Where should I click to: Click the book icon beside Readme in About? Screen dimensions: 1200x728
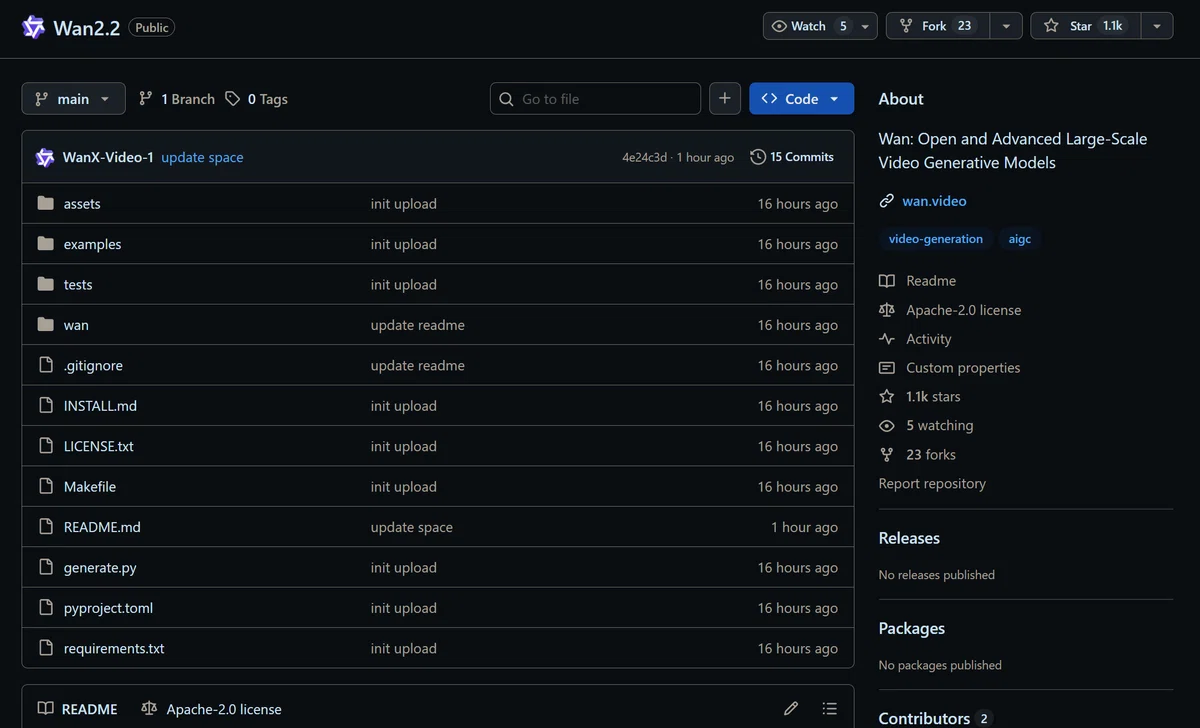[x=887, y=281]
